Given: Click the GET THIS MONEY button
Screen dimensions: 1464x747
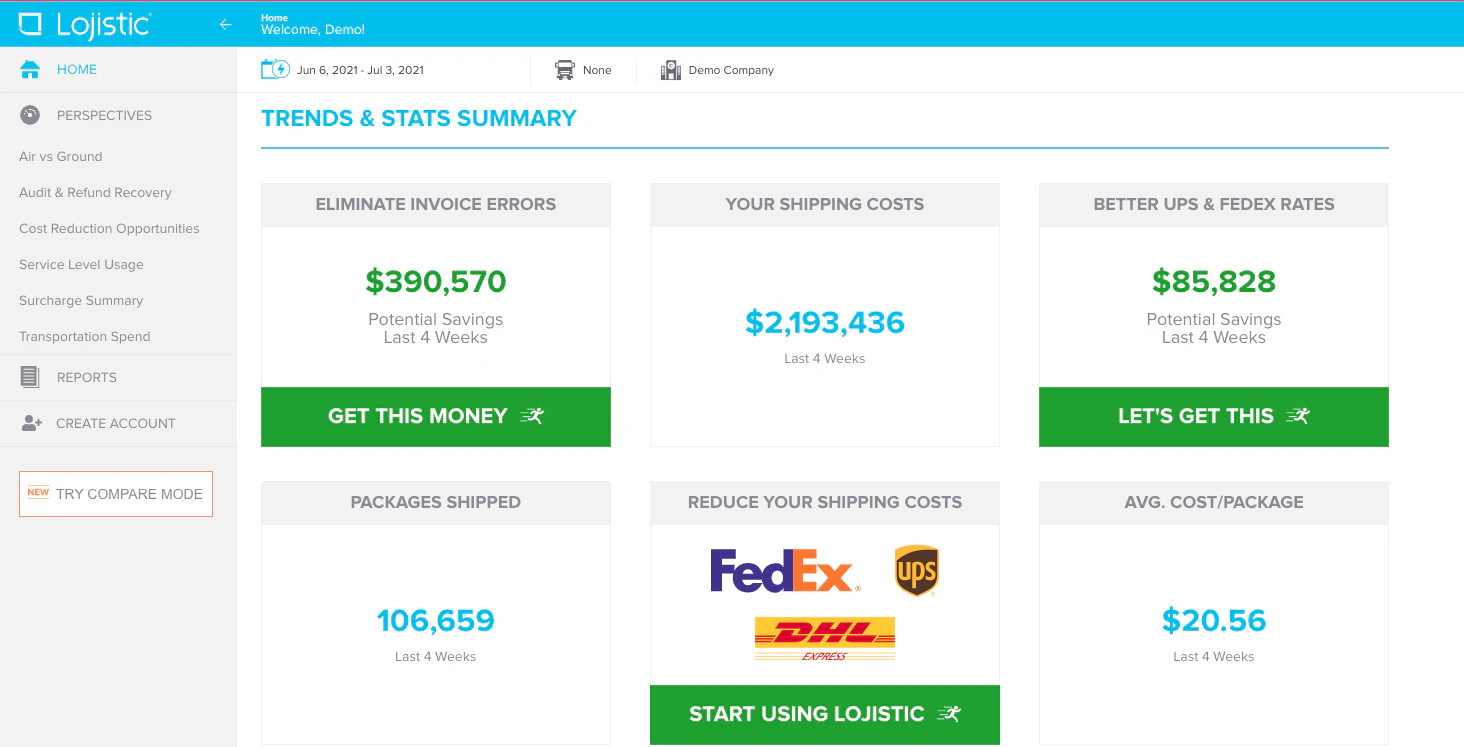Looking at the screenshot, I should point(435,417).
